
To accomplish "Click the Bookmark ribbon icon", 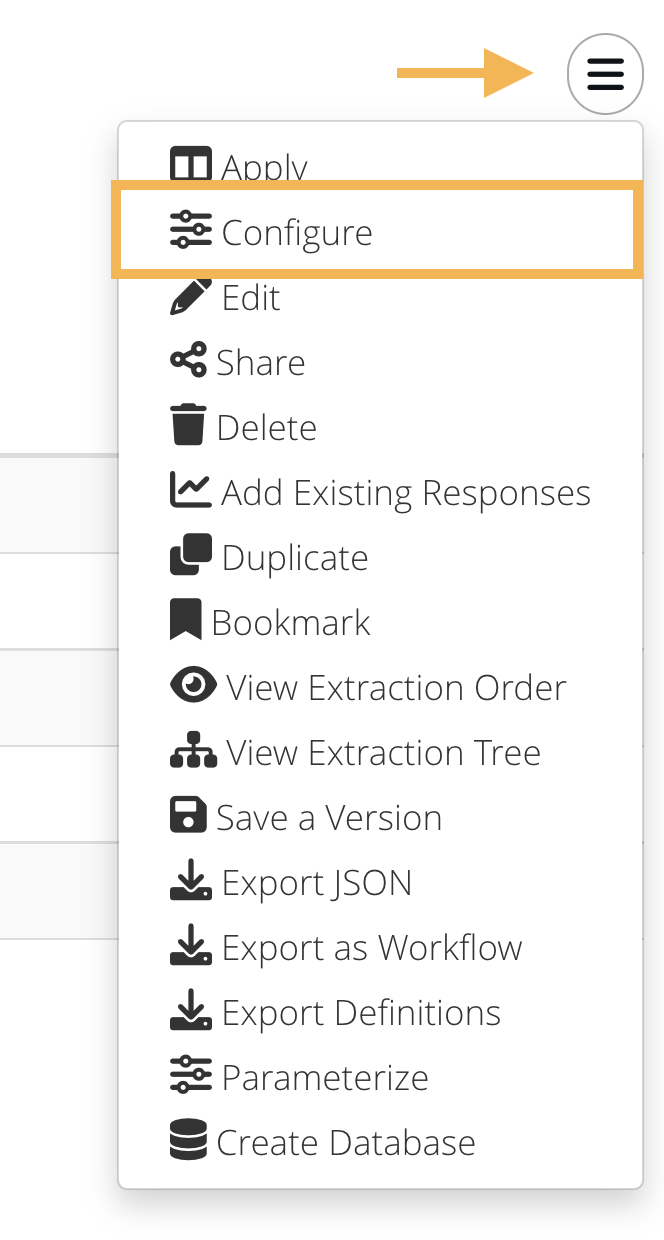I will 186,621.
